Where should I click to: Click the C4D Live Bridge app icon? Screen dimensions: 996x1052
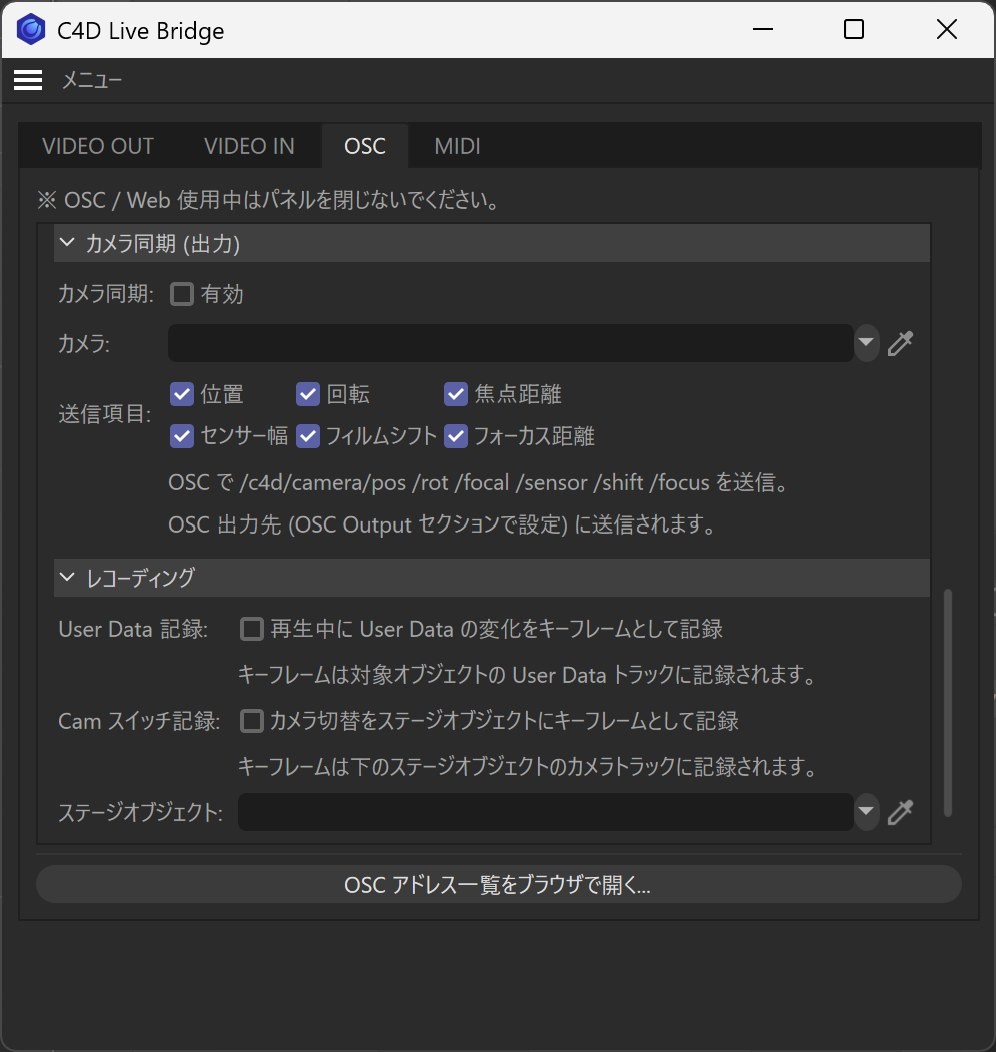[30, 30]
